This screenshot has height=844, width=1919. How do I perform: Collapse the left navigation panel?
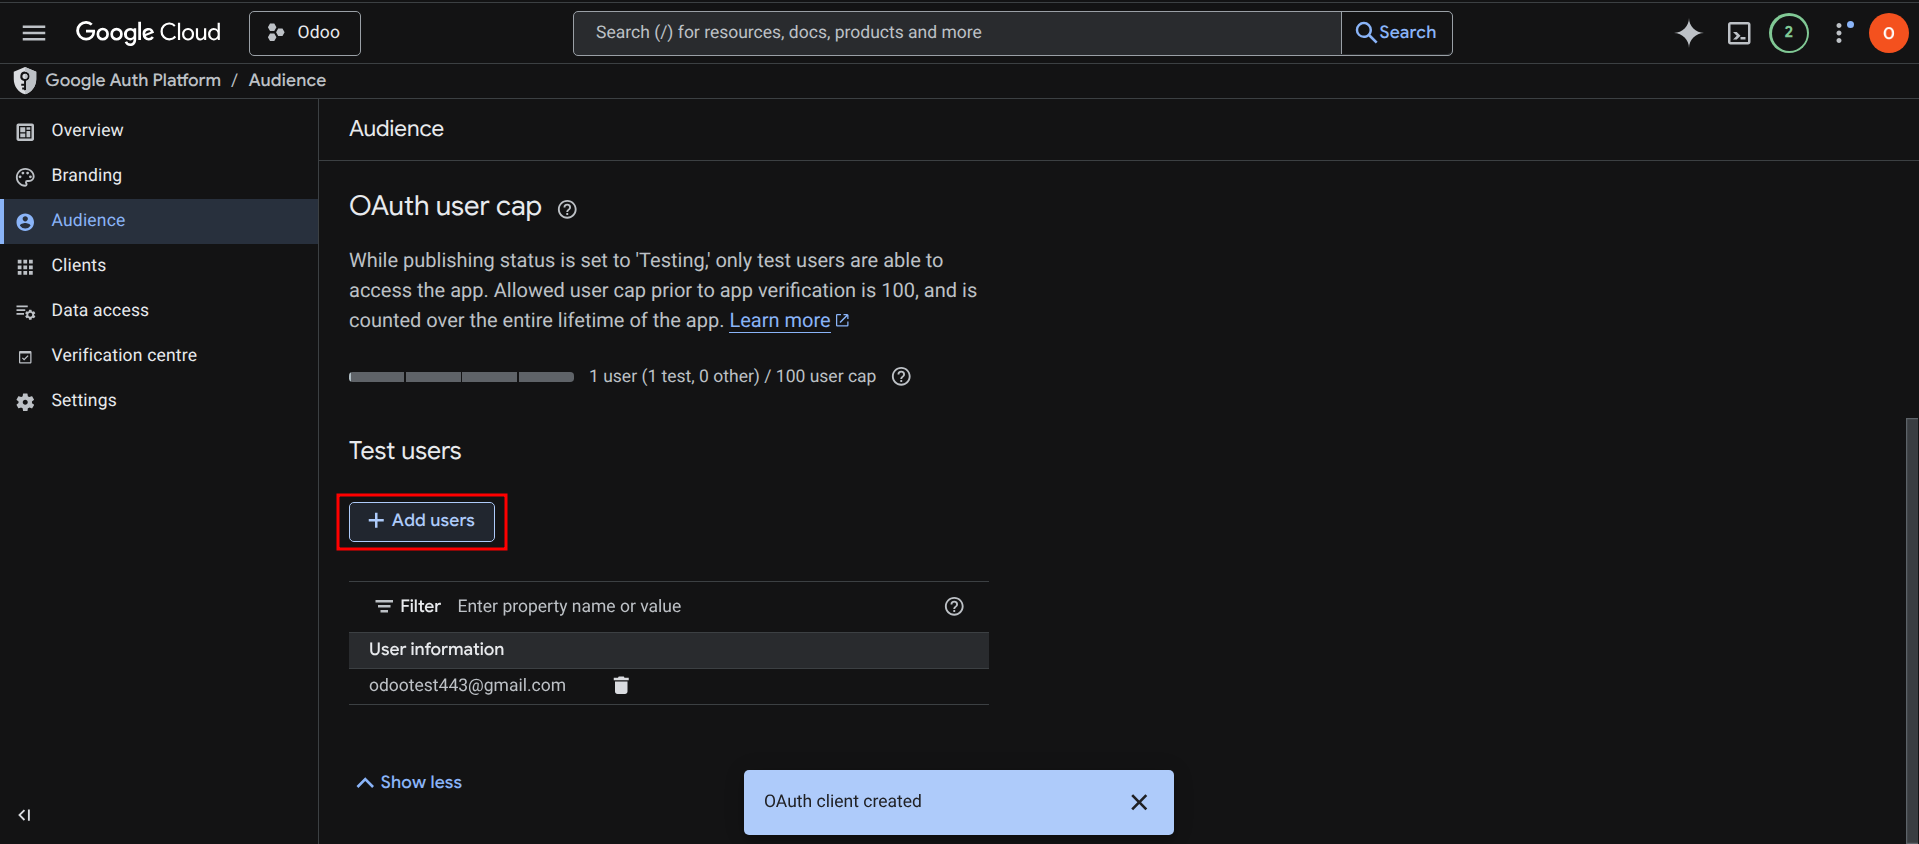pos(24,815)
